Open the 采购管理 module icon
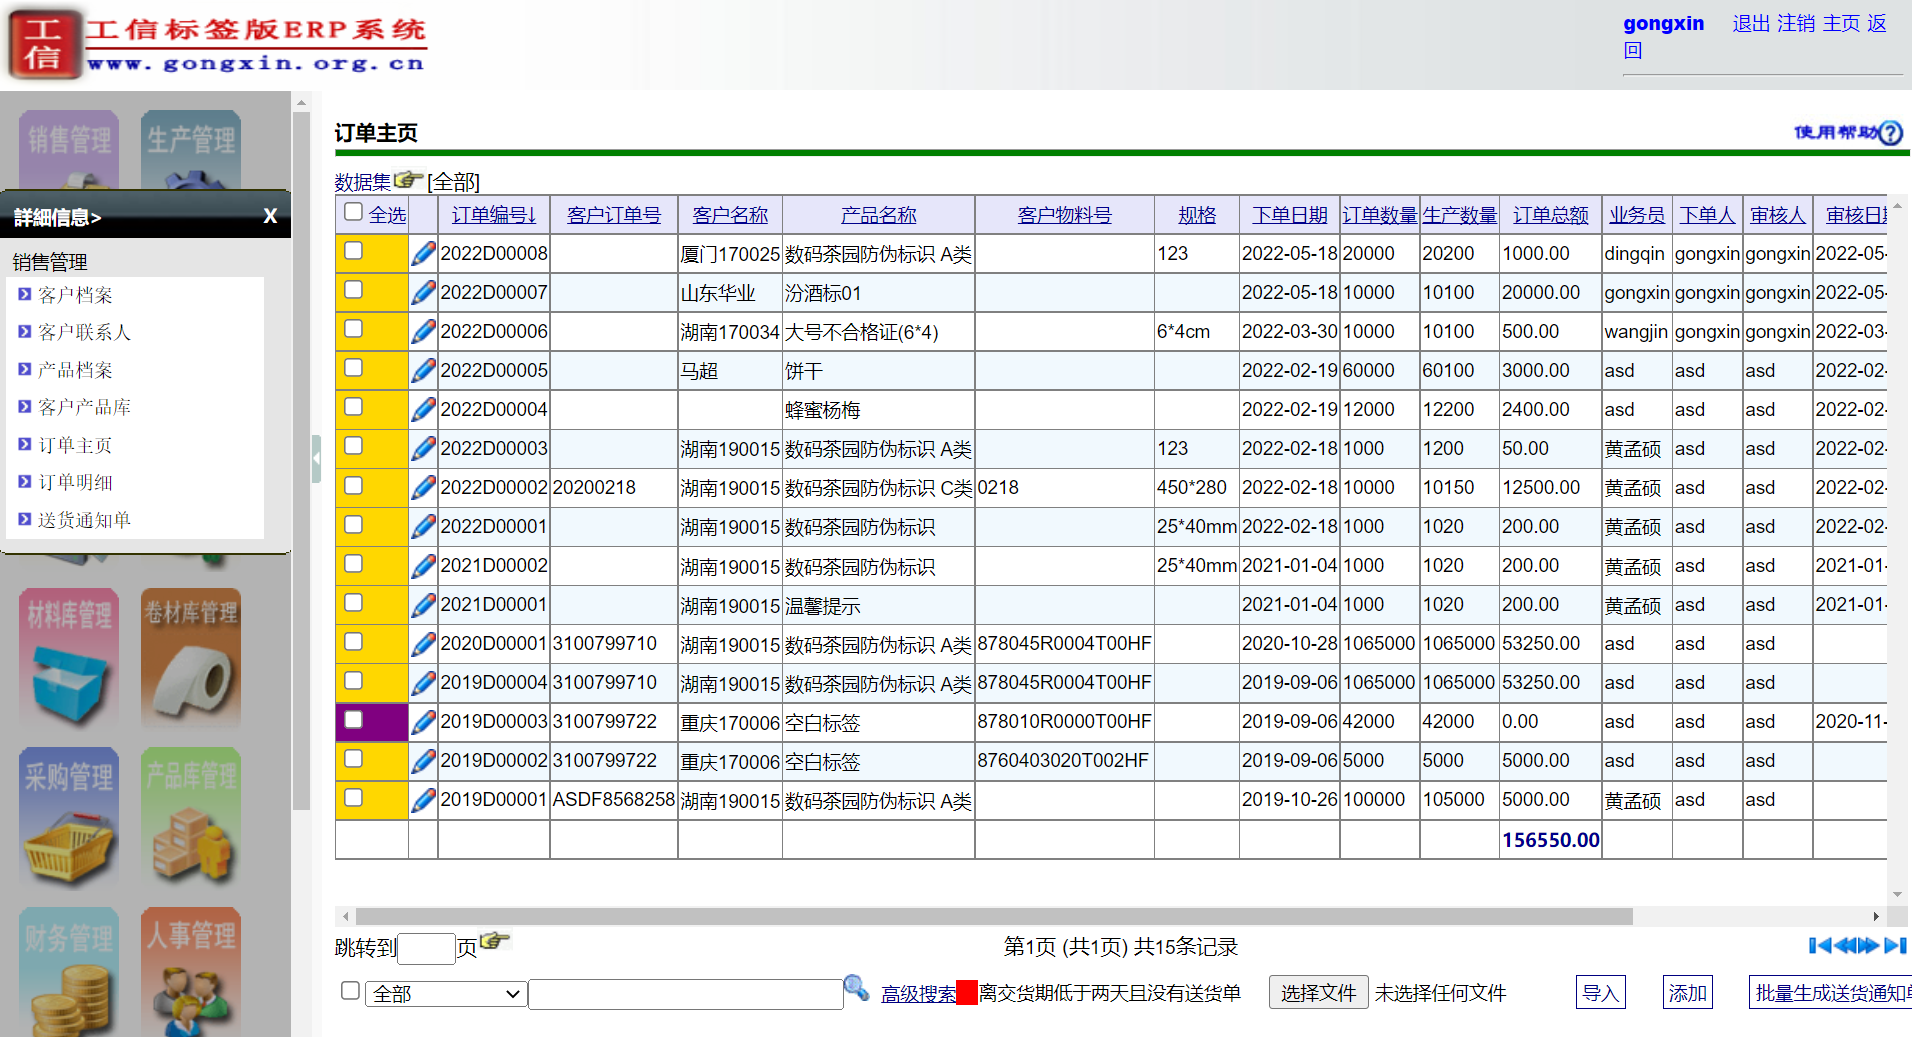The width and height of the screenshot is (1912, 1037). tap(67, 818)
